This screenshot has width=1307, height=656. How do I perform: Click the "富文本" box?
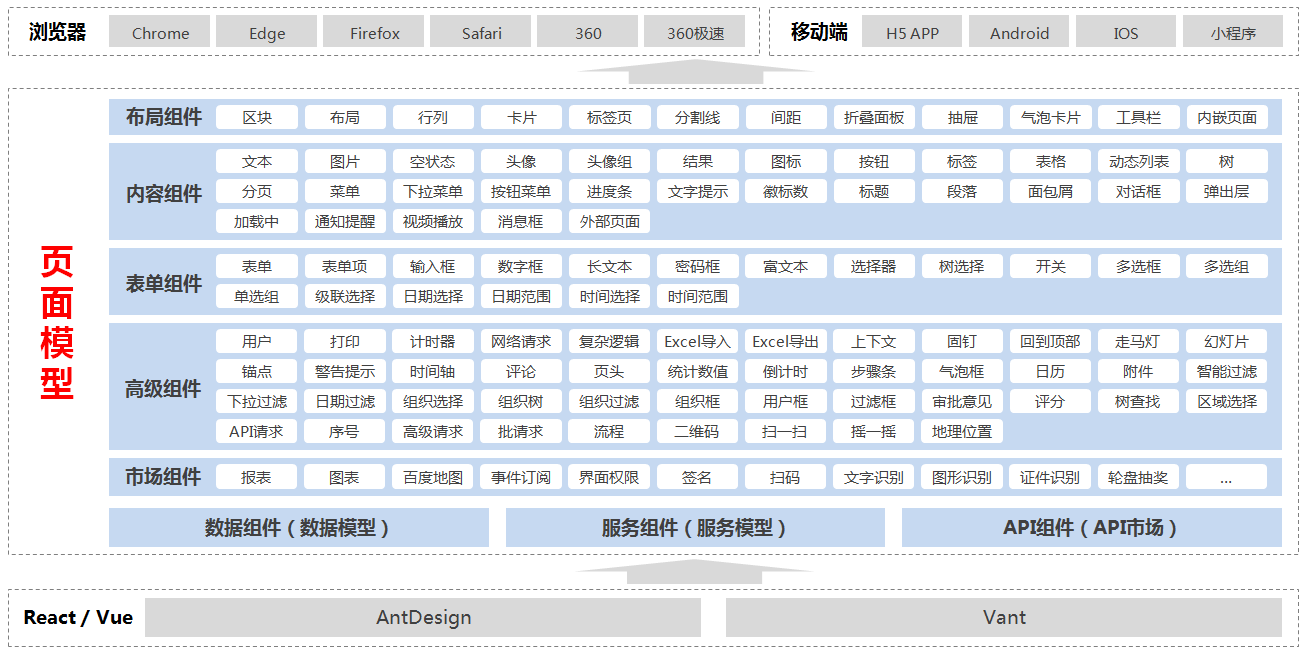pyautogui.click(x=785, y=266)
